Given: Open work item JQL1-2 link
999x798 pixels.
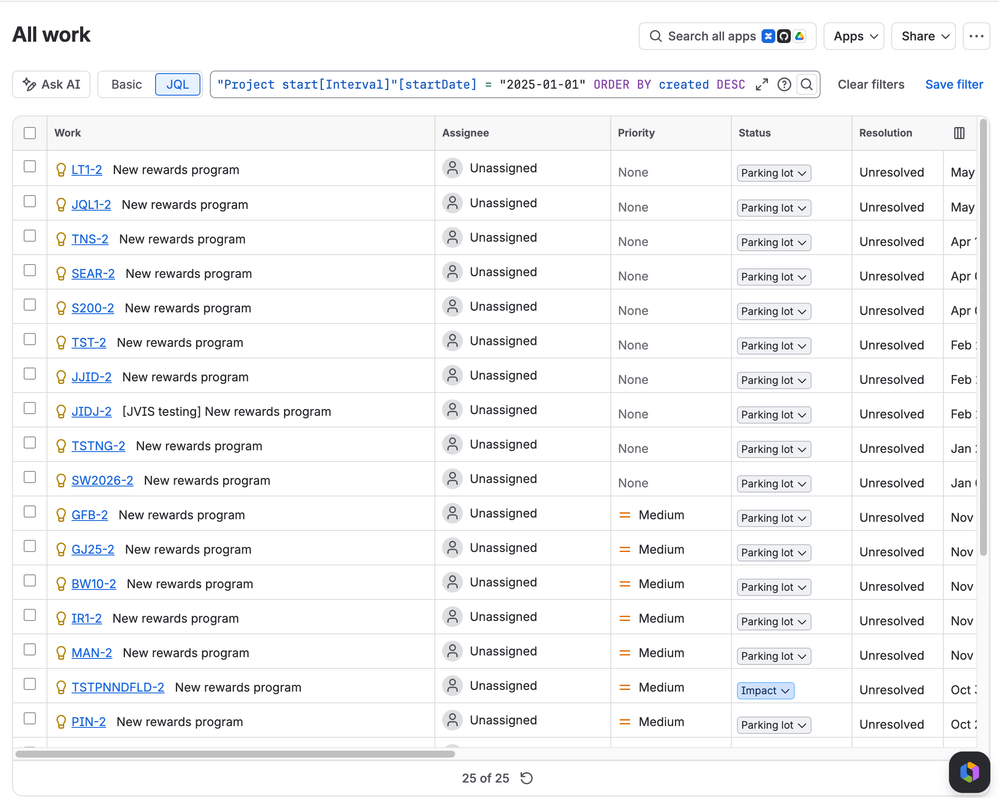Looking at the screenshot, I should (91, 204).
